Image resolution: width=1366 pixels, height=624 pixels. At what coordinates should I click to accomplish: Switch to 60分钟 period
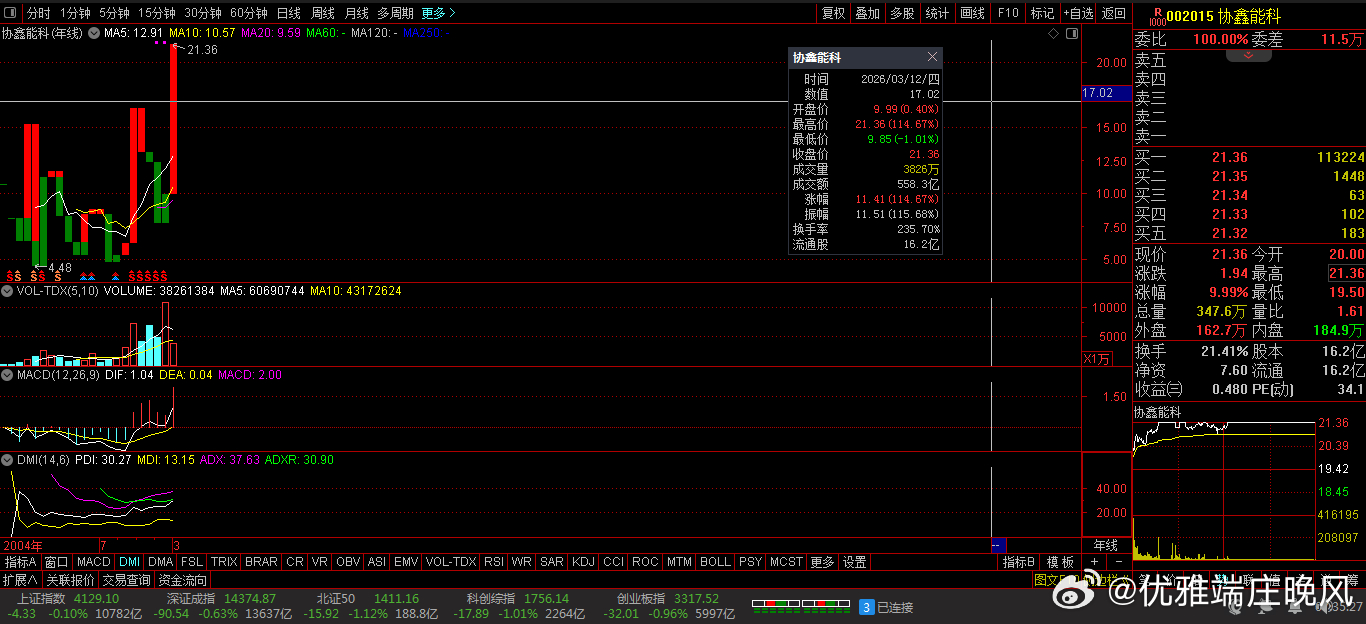coord(249,13)
